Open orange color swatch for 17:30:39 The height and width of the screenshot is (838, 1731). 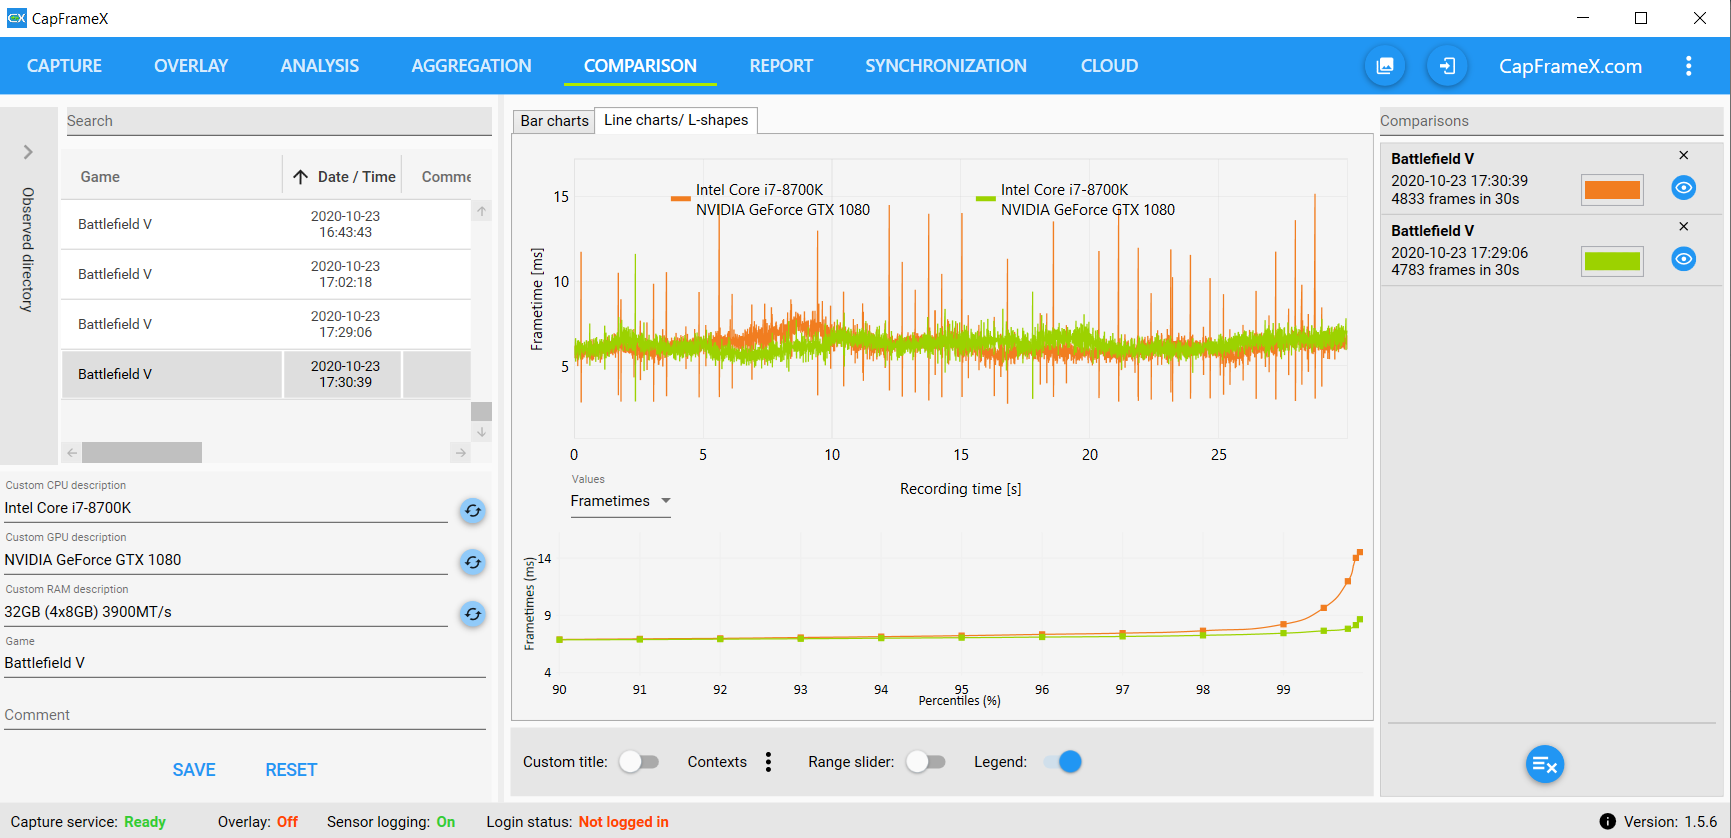click(x=1612, y=190)
